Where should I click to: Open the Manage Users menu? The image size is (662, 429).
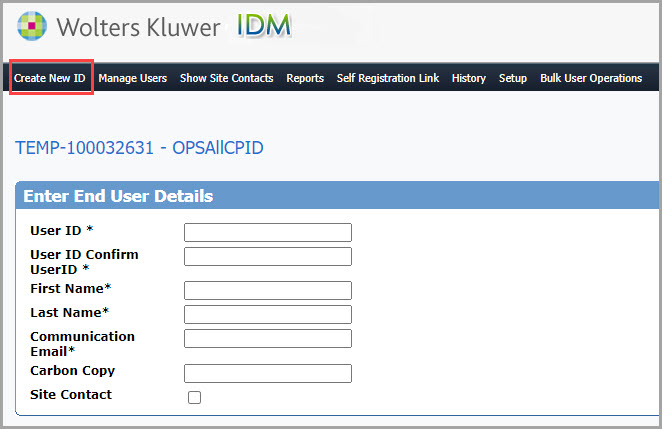(x=133, y=78)
